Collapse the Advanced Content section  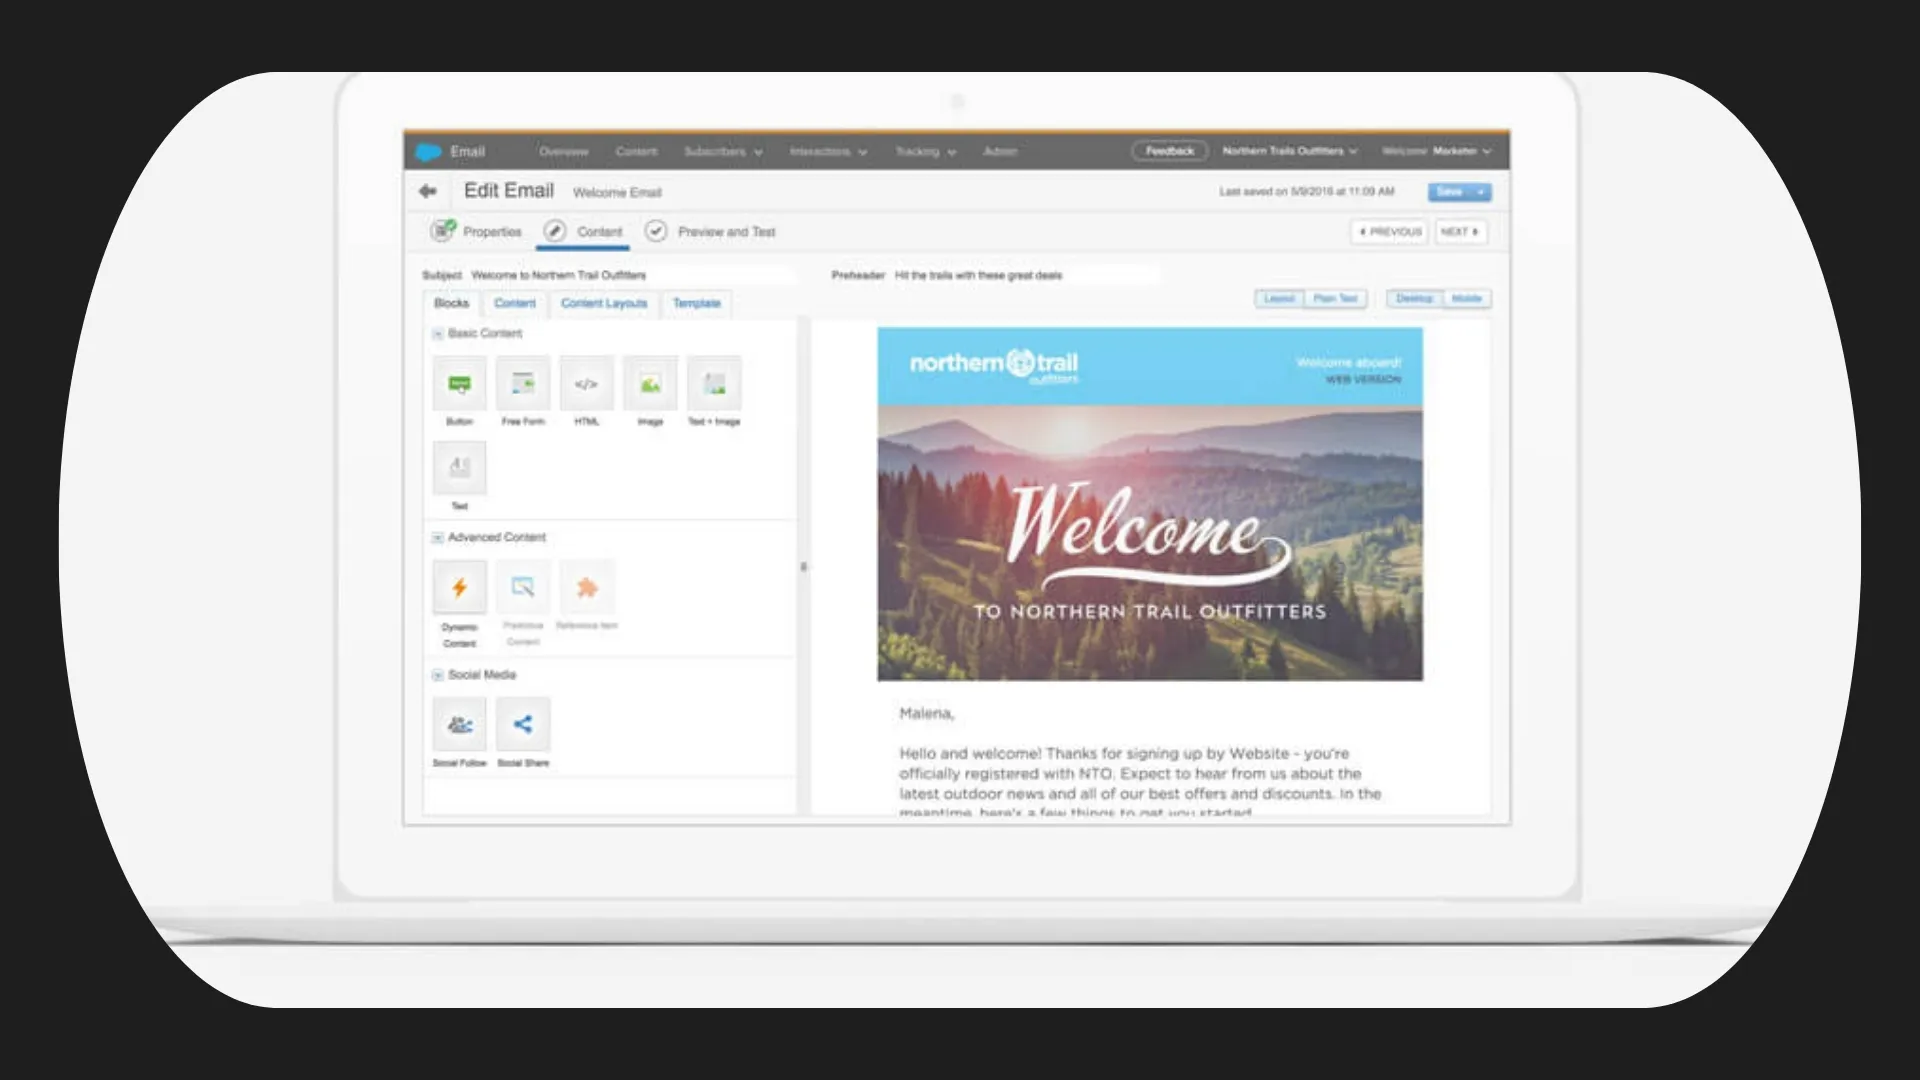pyautogui.click(x=437, y=538)
